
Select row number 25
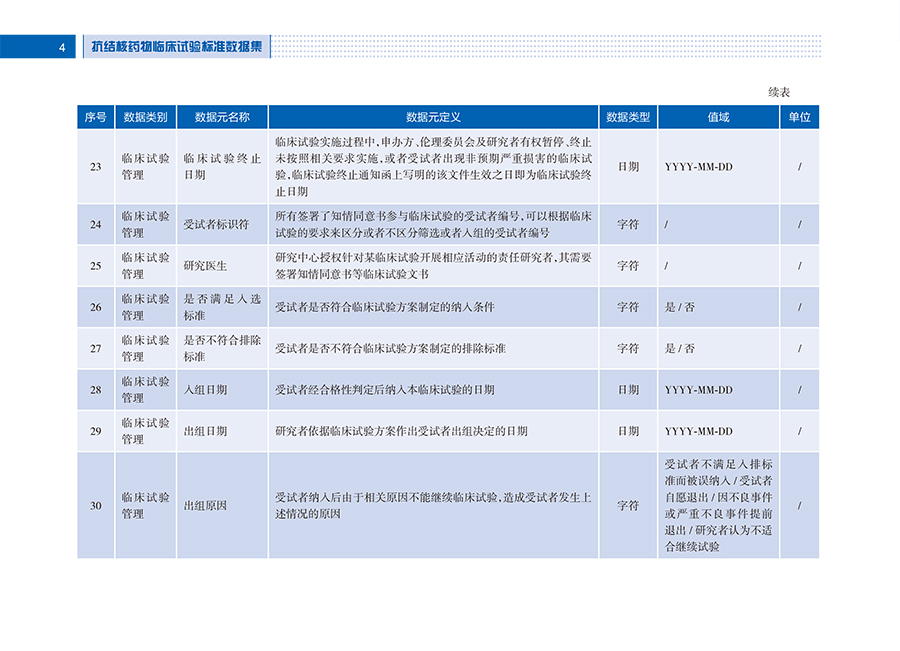tap(96, 266)
